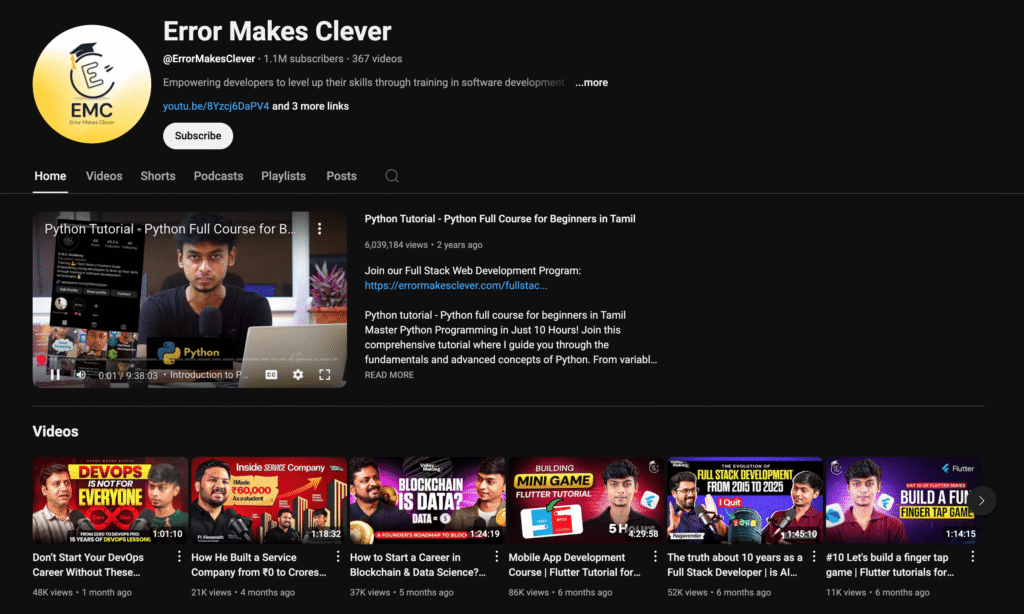Screen dimensions: 1024x614
Task: Click '37K views • 5 months ago' text
Action: (x=402, y=592)
